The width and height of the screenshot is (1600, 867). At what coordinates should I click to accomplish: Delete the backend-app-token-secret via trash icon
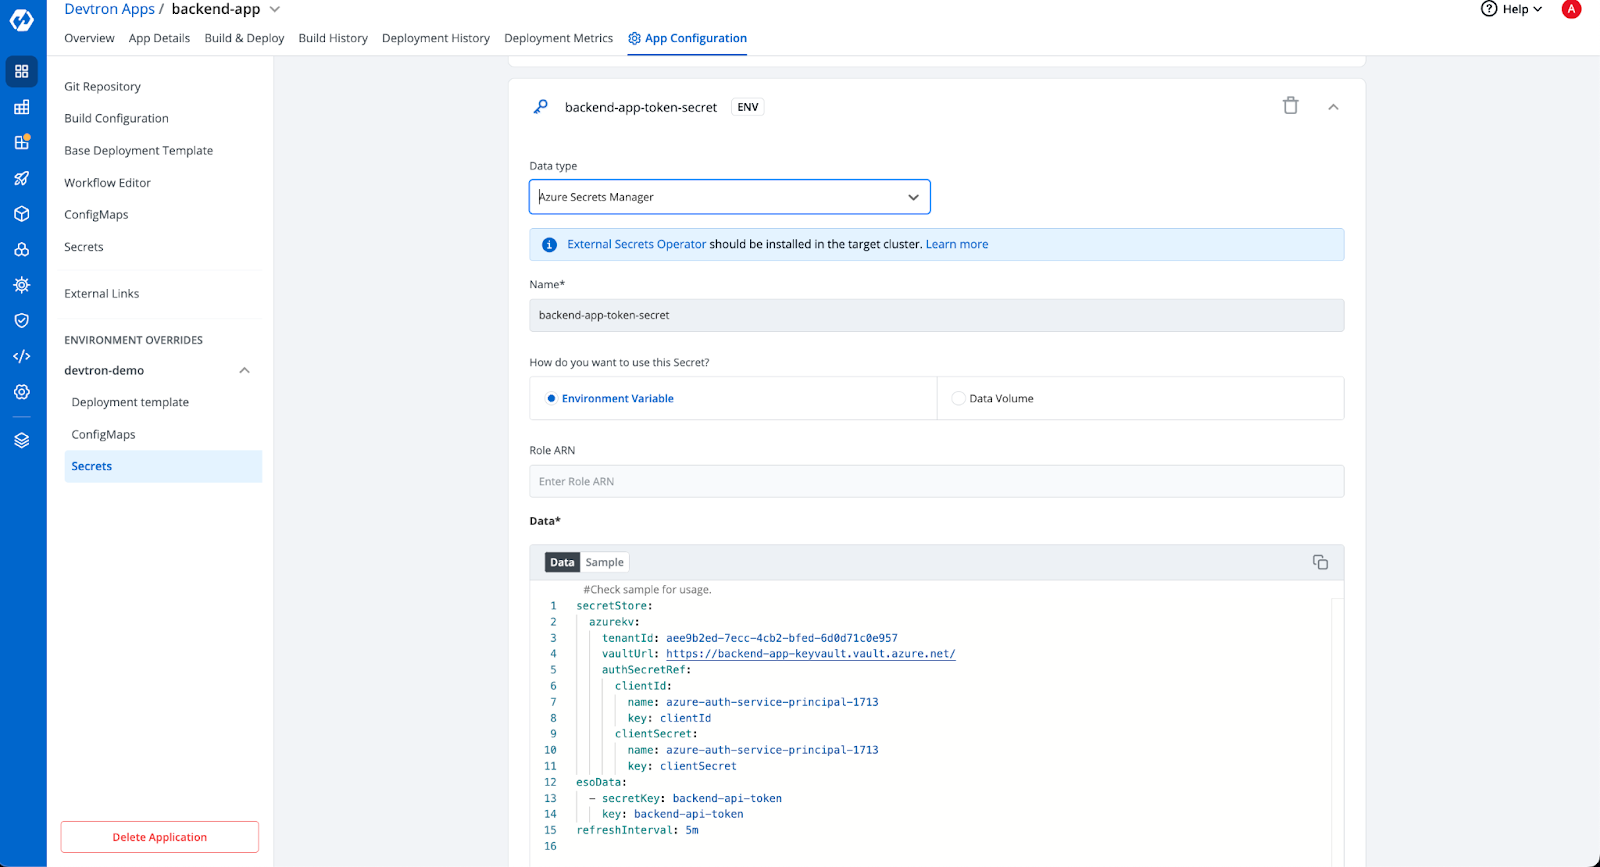(x=1291, y=106)
